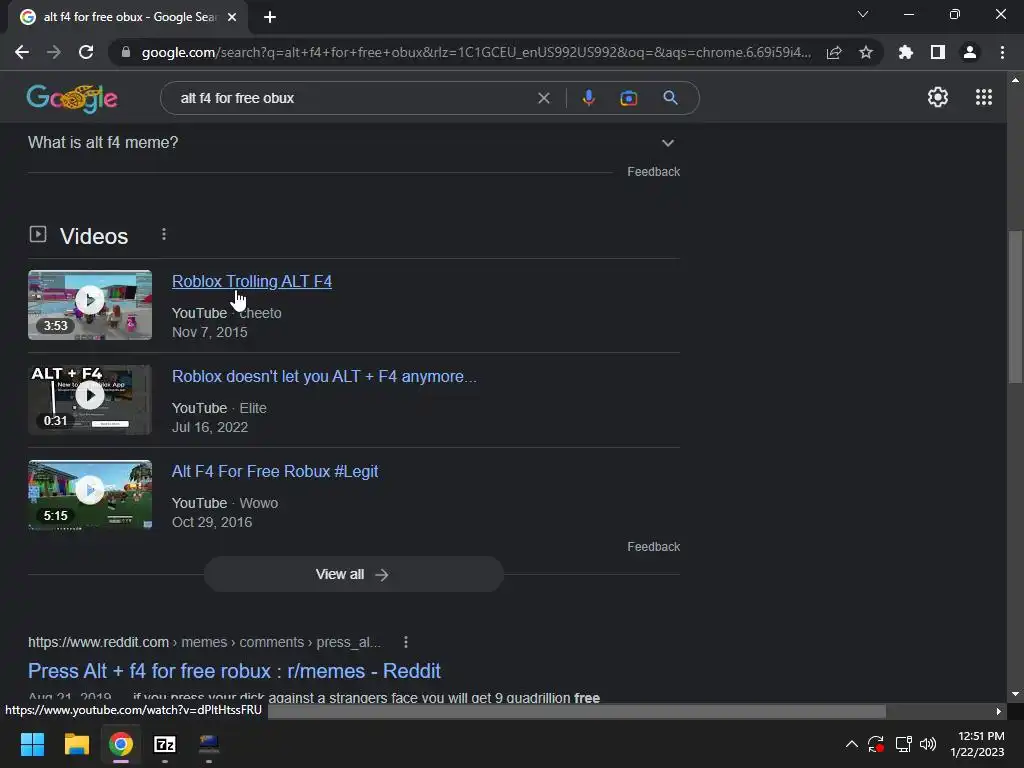The width and height of the screenshot is (1024, 768).
Task: Open the Google apps grid
Action: (984, 97)
